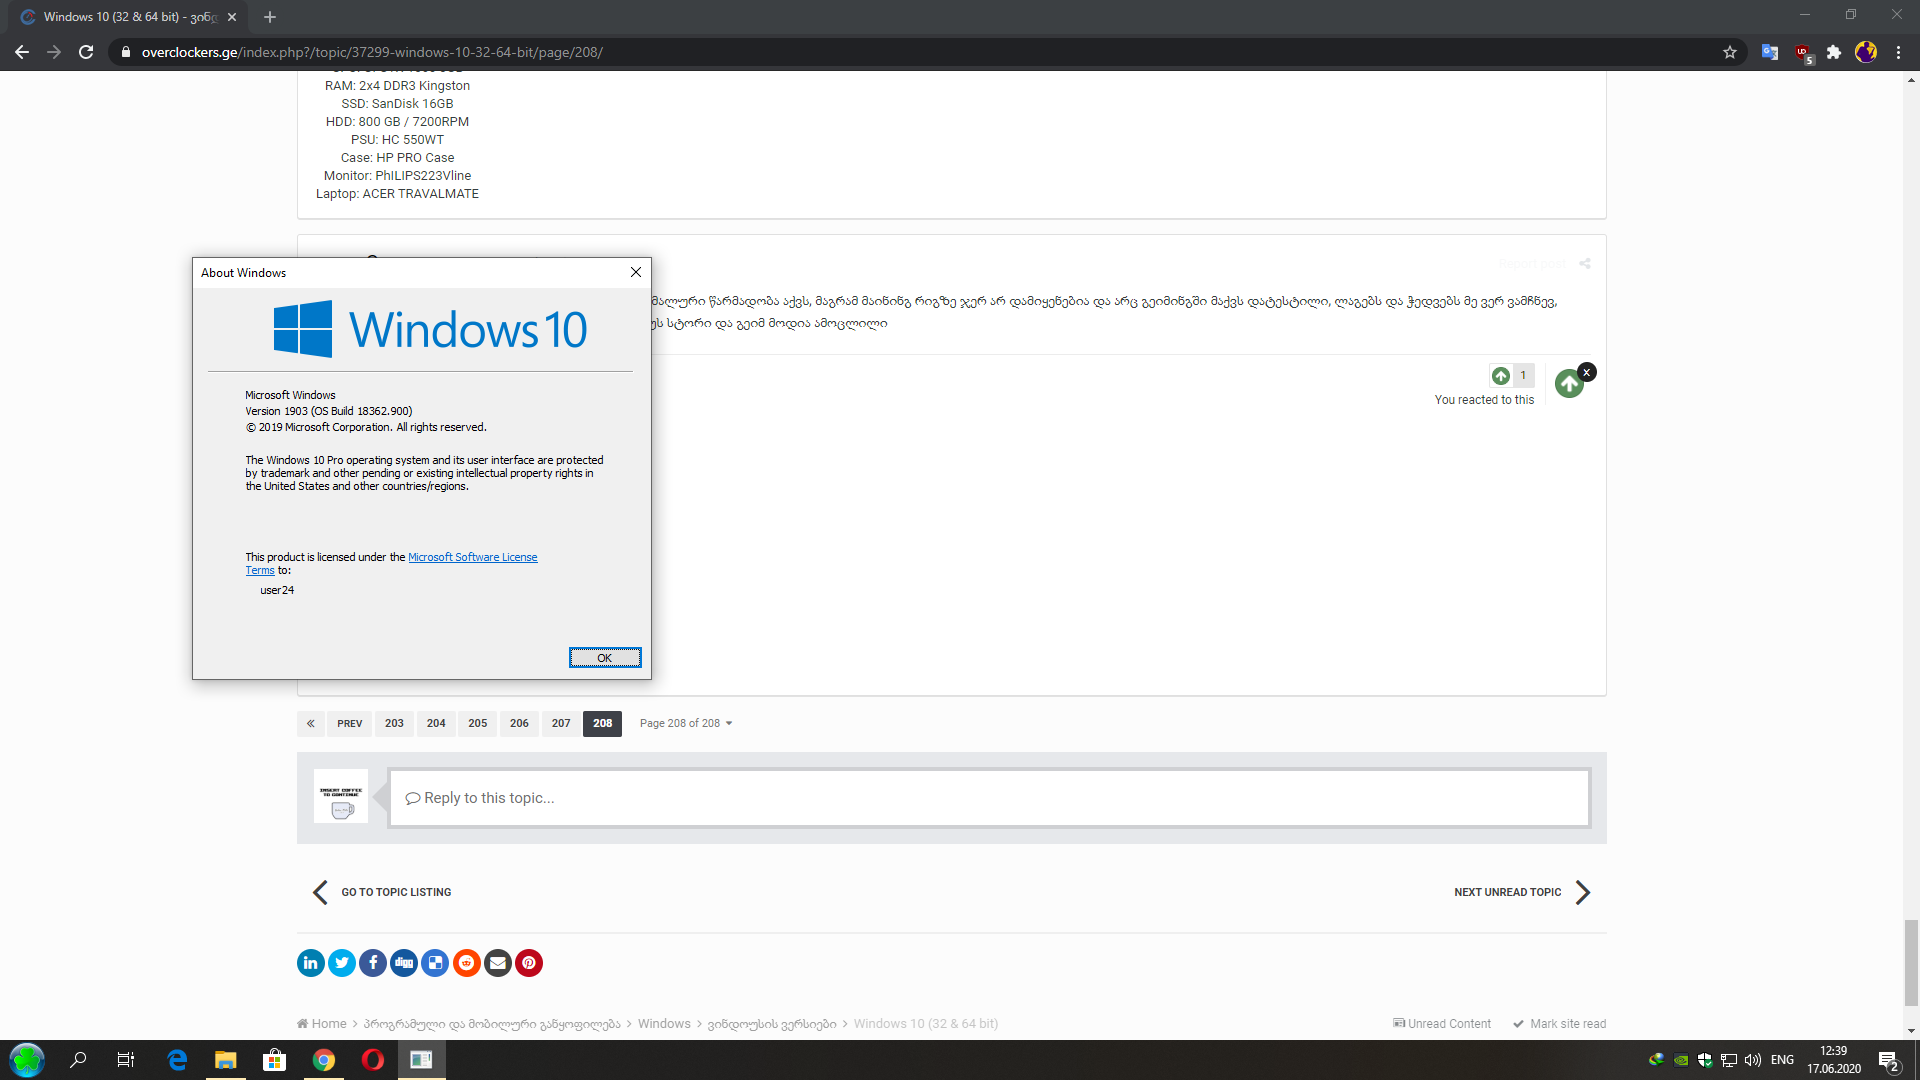Share the topic via Twitter icon
1920x1080 pixels.
pyautogui.click(x=342, y=963)
